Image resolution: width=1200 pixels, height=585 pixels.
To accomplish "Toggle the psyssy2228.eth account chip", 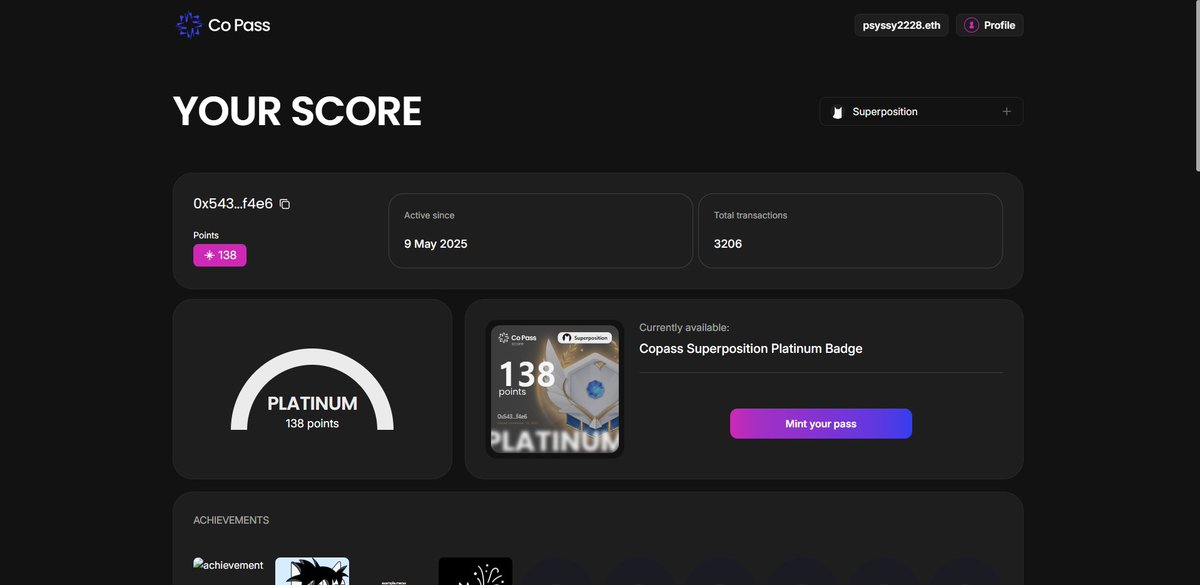I will (899, 24).
